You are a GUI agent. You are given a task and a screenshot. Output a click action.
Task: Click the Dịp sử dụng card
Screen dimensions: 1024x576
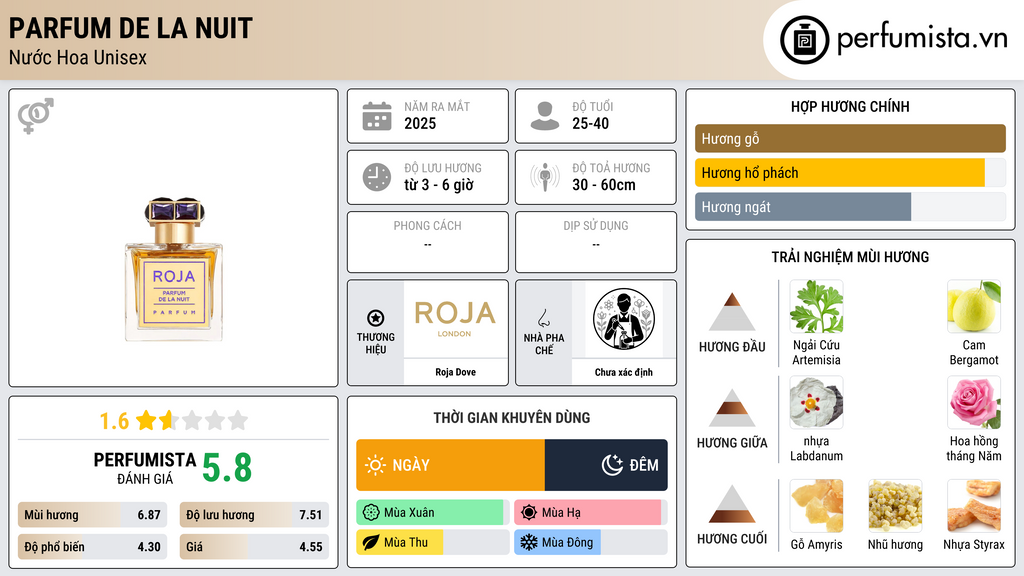pos(596,242)
